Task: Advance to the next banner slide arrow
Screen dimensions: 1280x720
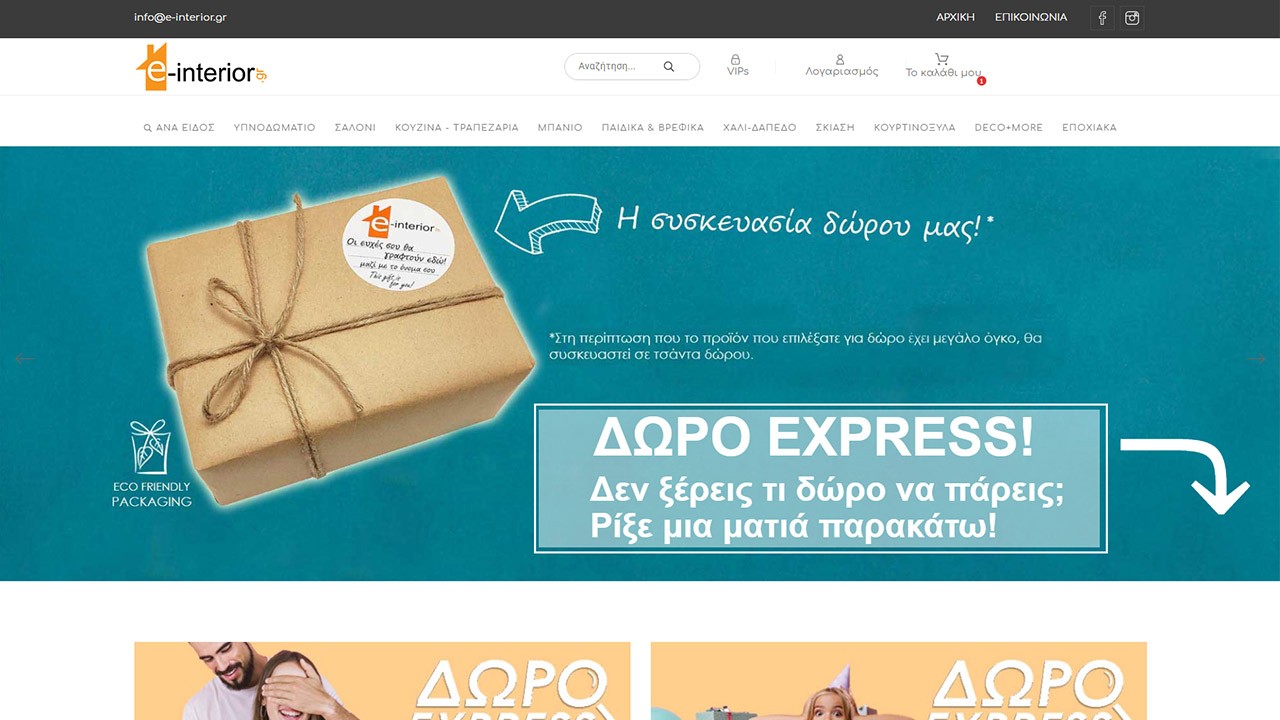Action: [1257, 359]
